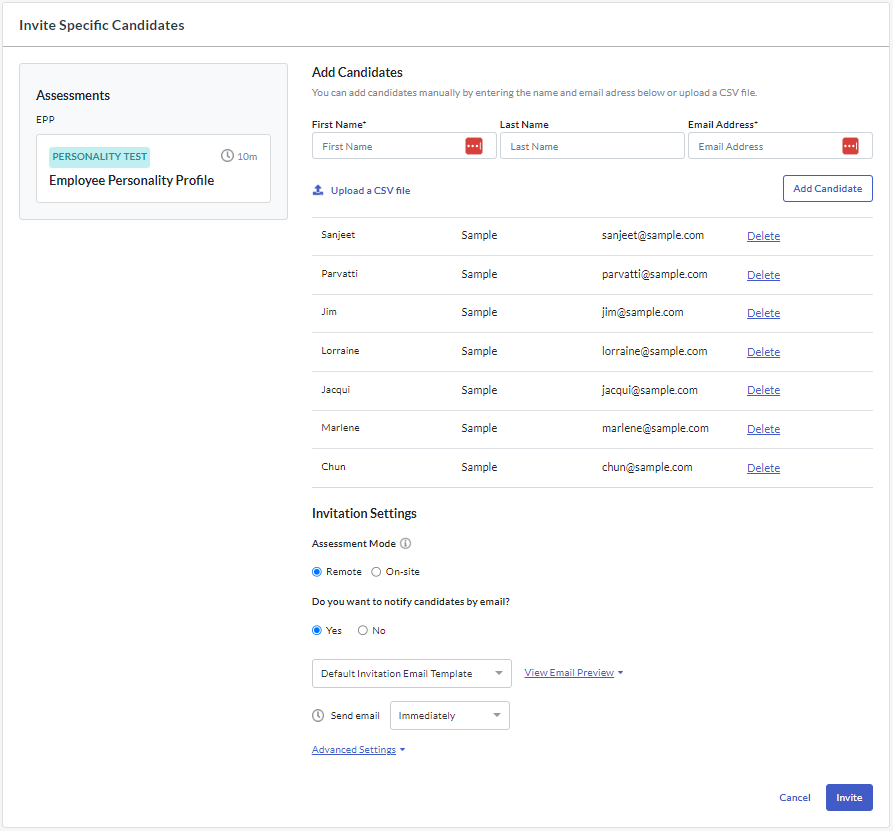The image size is (893, 831).
Task: Select the On-site assessment mode radio button
Action: coord(376,572)
